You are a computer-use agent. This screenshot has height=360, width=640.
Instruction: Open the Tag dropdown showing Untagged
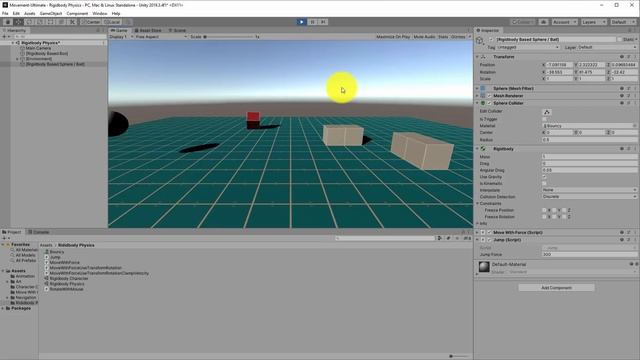pos(528,47)
